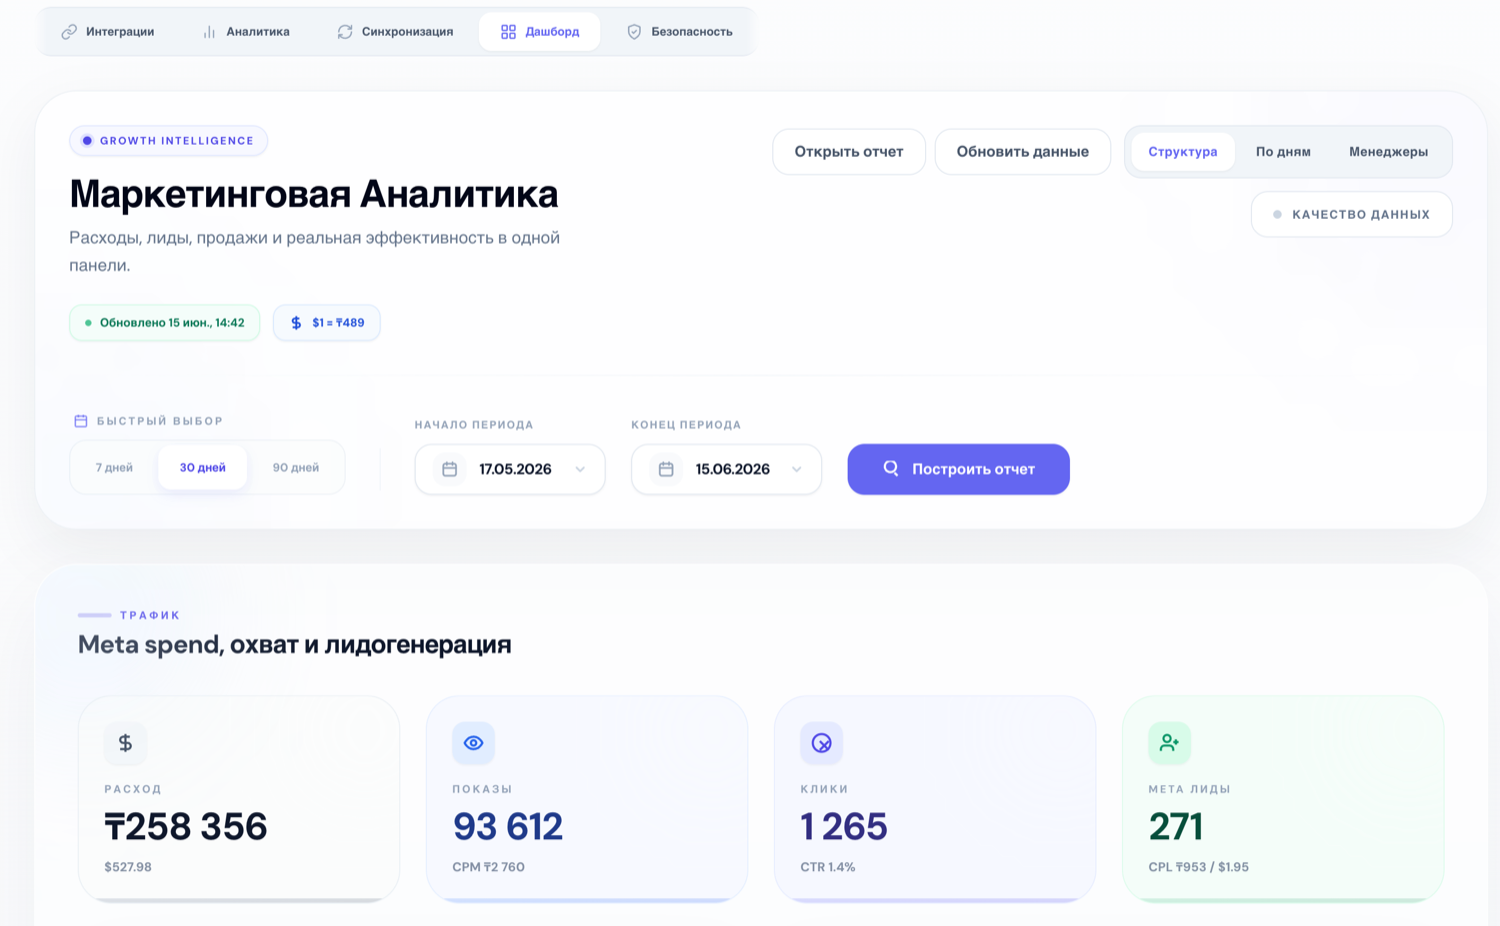Click the sync arrows icon beside Синхронизация
Image resolution: width=1500 pixels, height=926 pixels.
[345, 32]
